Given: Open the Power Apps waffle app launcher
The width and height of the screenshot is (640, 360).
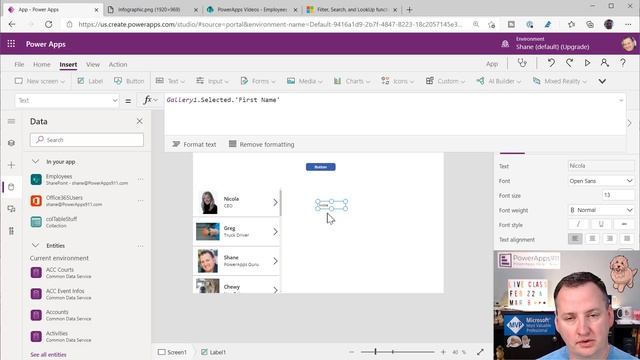Looking at the screenshot, I should [x=11, y=44].
